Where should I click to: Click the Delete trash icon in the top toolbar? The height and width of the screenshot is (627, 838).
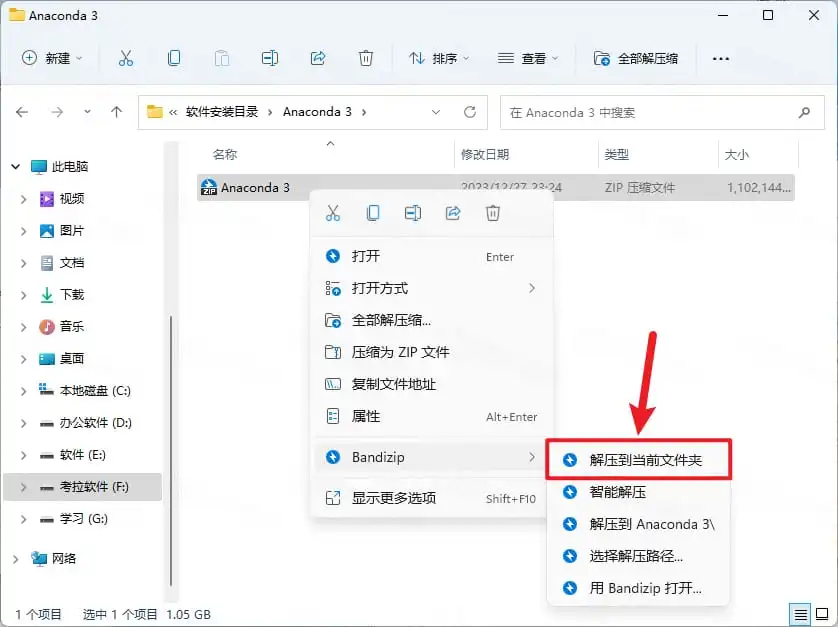point(366,58)
